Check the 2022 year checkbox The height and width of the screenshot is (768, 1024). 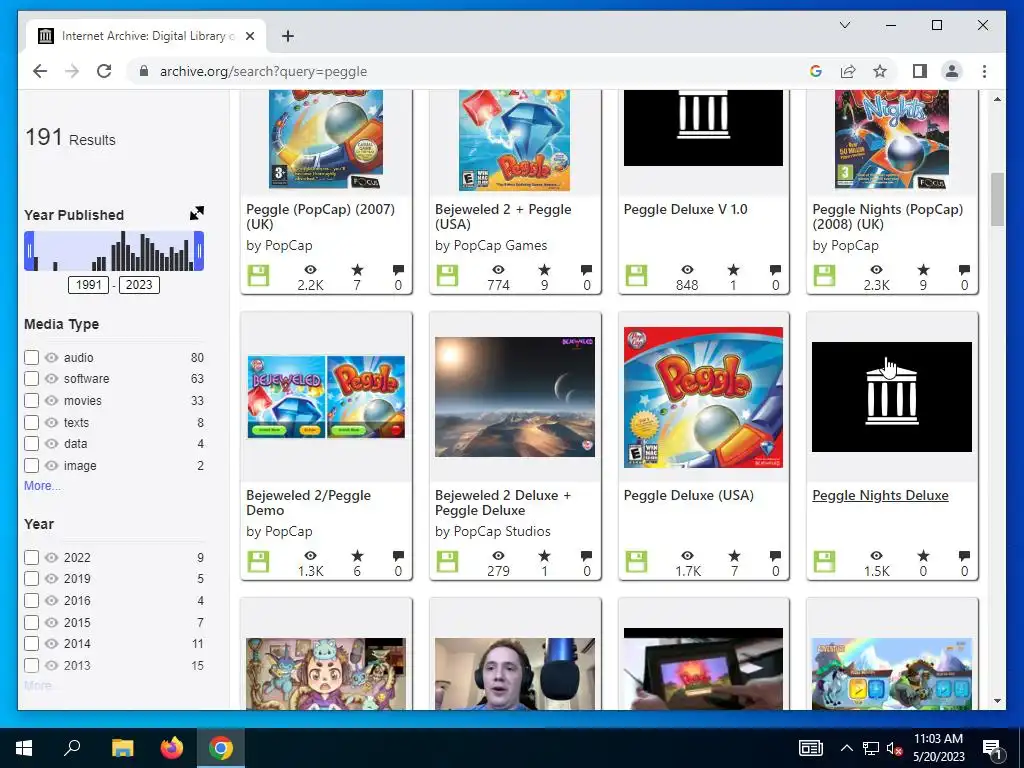point(31,557)
